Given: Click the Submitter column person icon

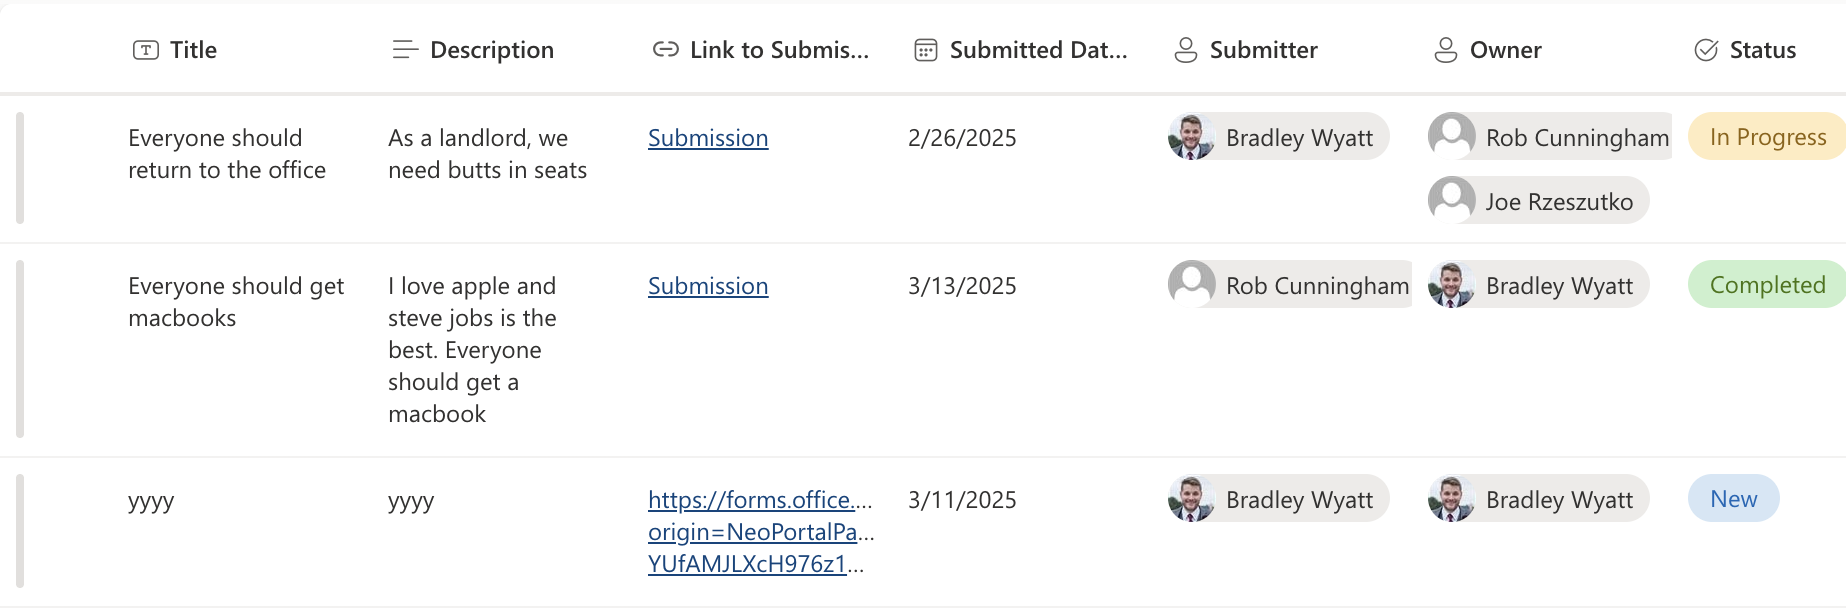Looking at the screenshot, I should click(x=1186, y=50).
